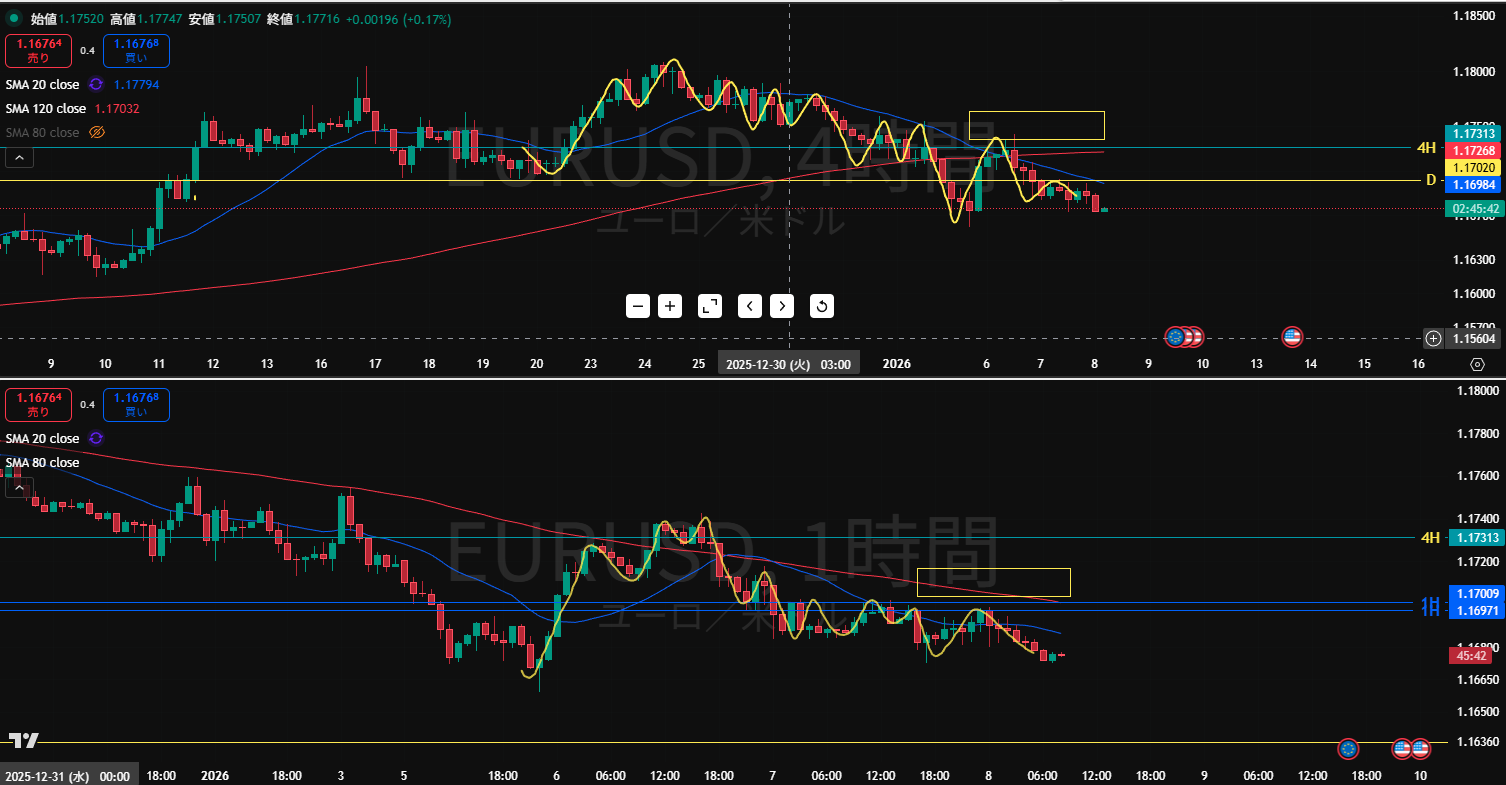Collapse the indicator legend in upper chart
The height and width of the screenshot is (785, 1506).
[x=18, y=157]
